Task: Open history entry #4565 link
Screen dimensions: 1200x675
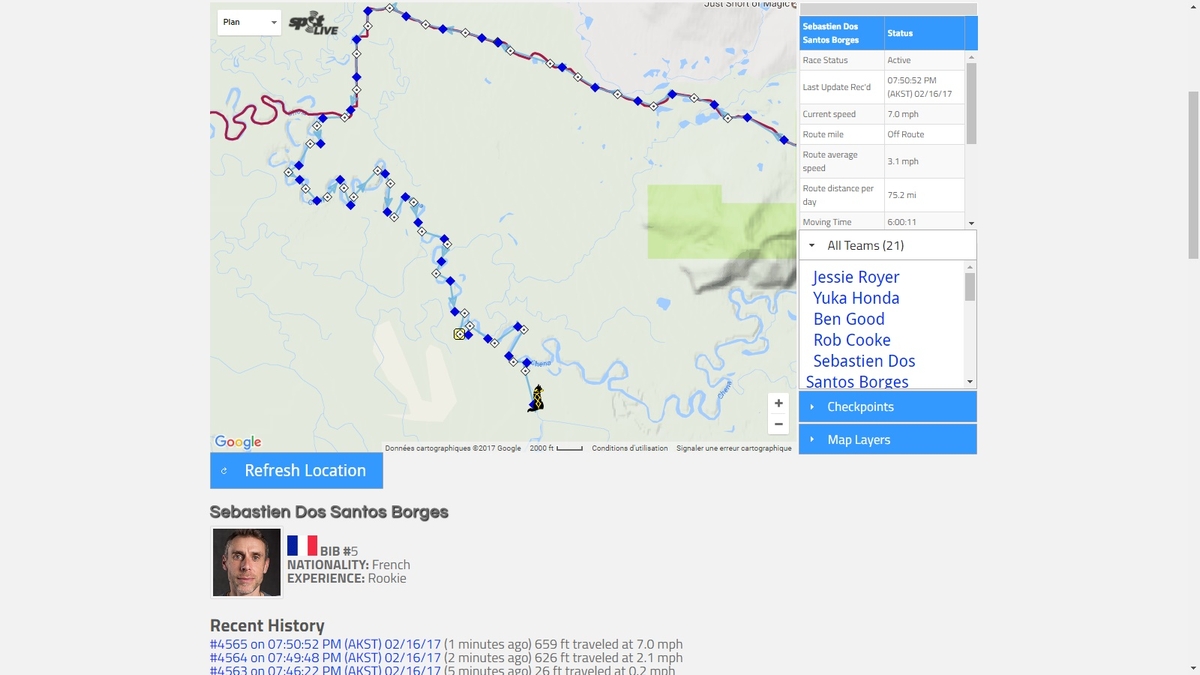Action: coord(325,644)
